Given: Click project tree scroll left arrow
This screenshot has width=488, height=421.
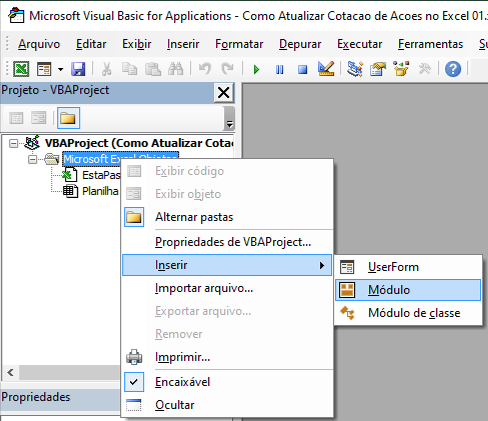Looking at the screenshot, I should tap(11, 372).
